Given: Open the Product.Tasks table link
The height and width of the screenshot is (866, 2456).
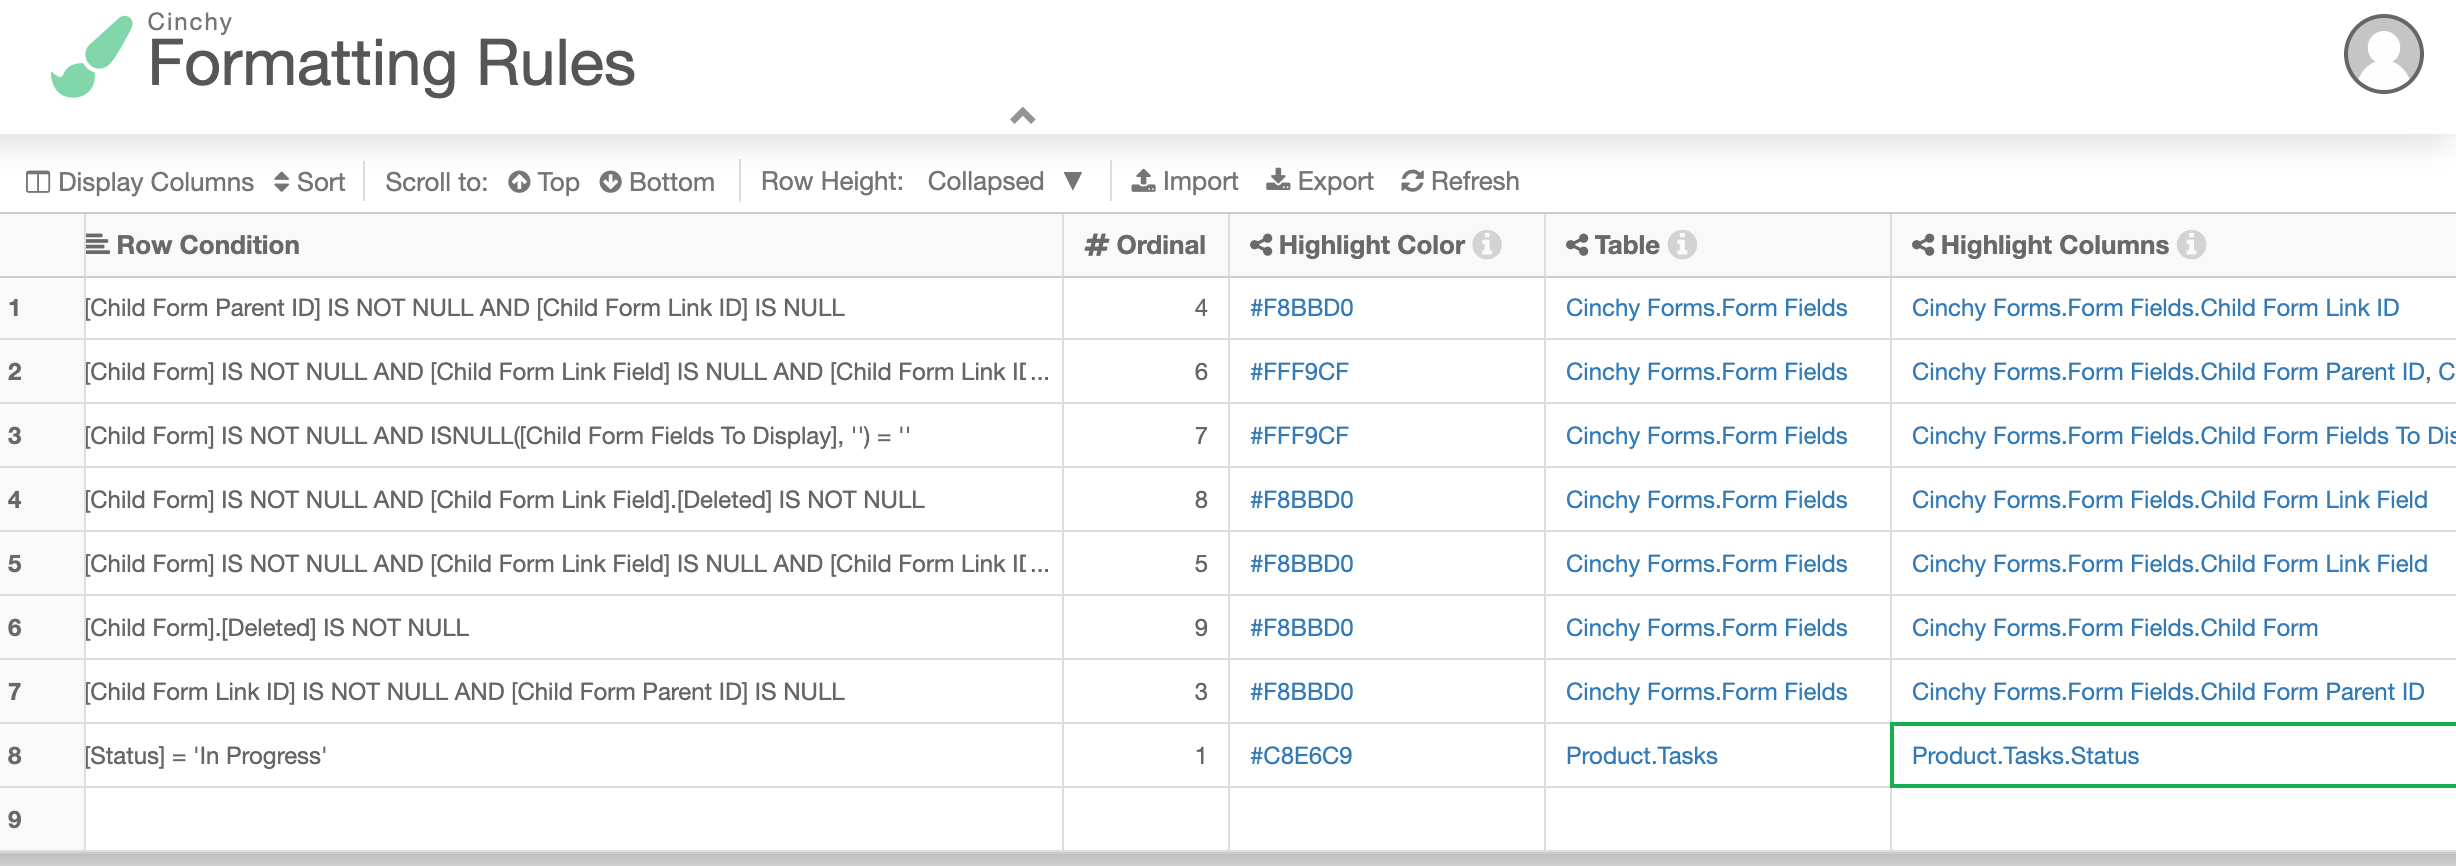Looking at the screenshot, I should 1641,756.
